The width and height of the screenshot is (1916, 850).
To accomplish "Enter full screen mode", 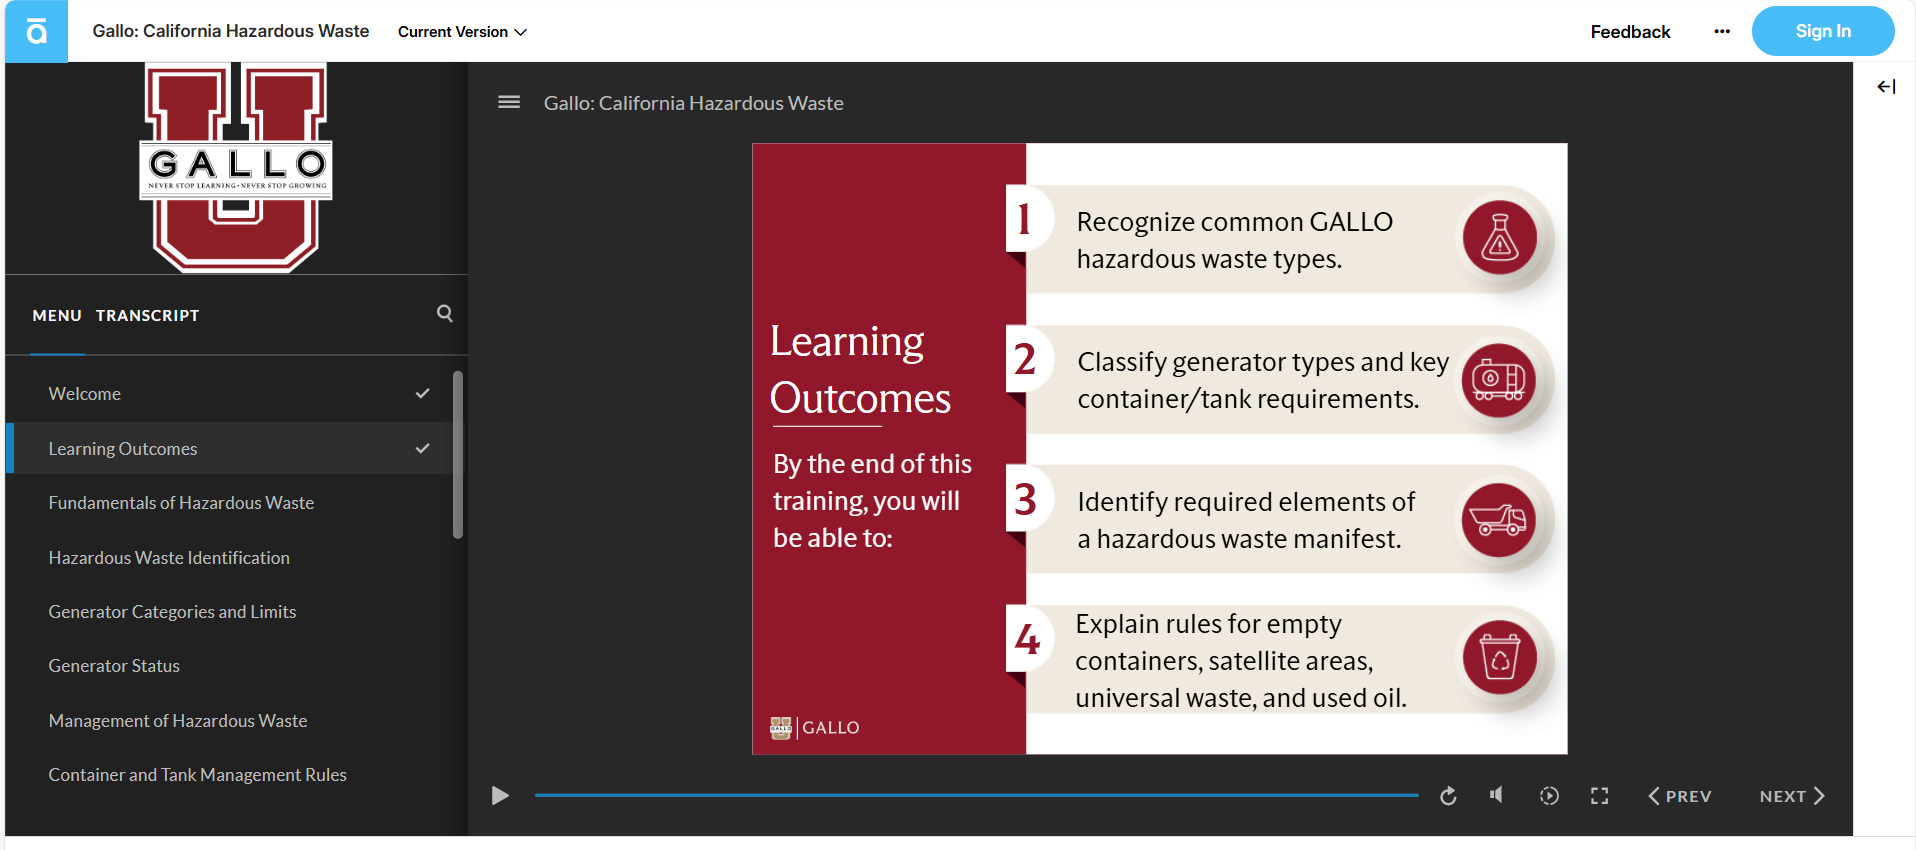I will tap(1600, 796).
